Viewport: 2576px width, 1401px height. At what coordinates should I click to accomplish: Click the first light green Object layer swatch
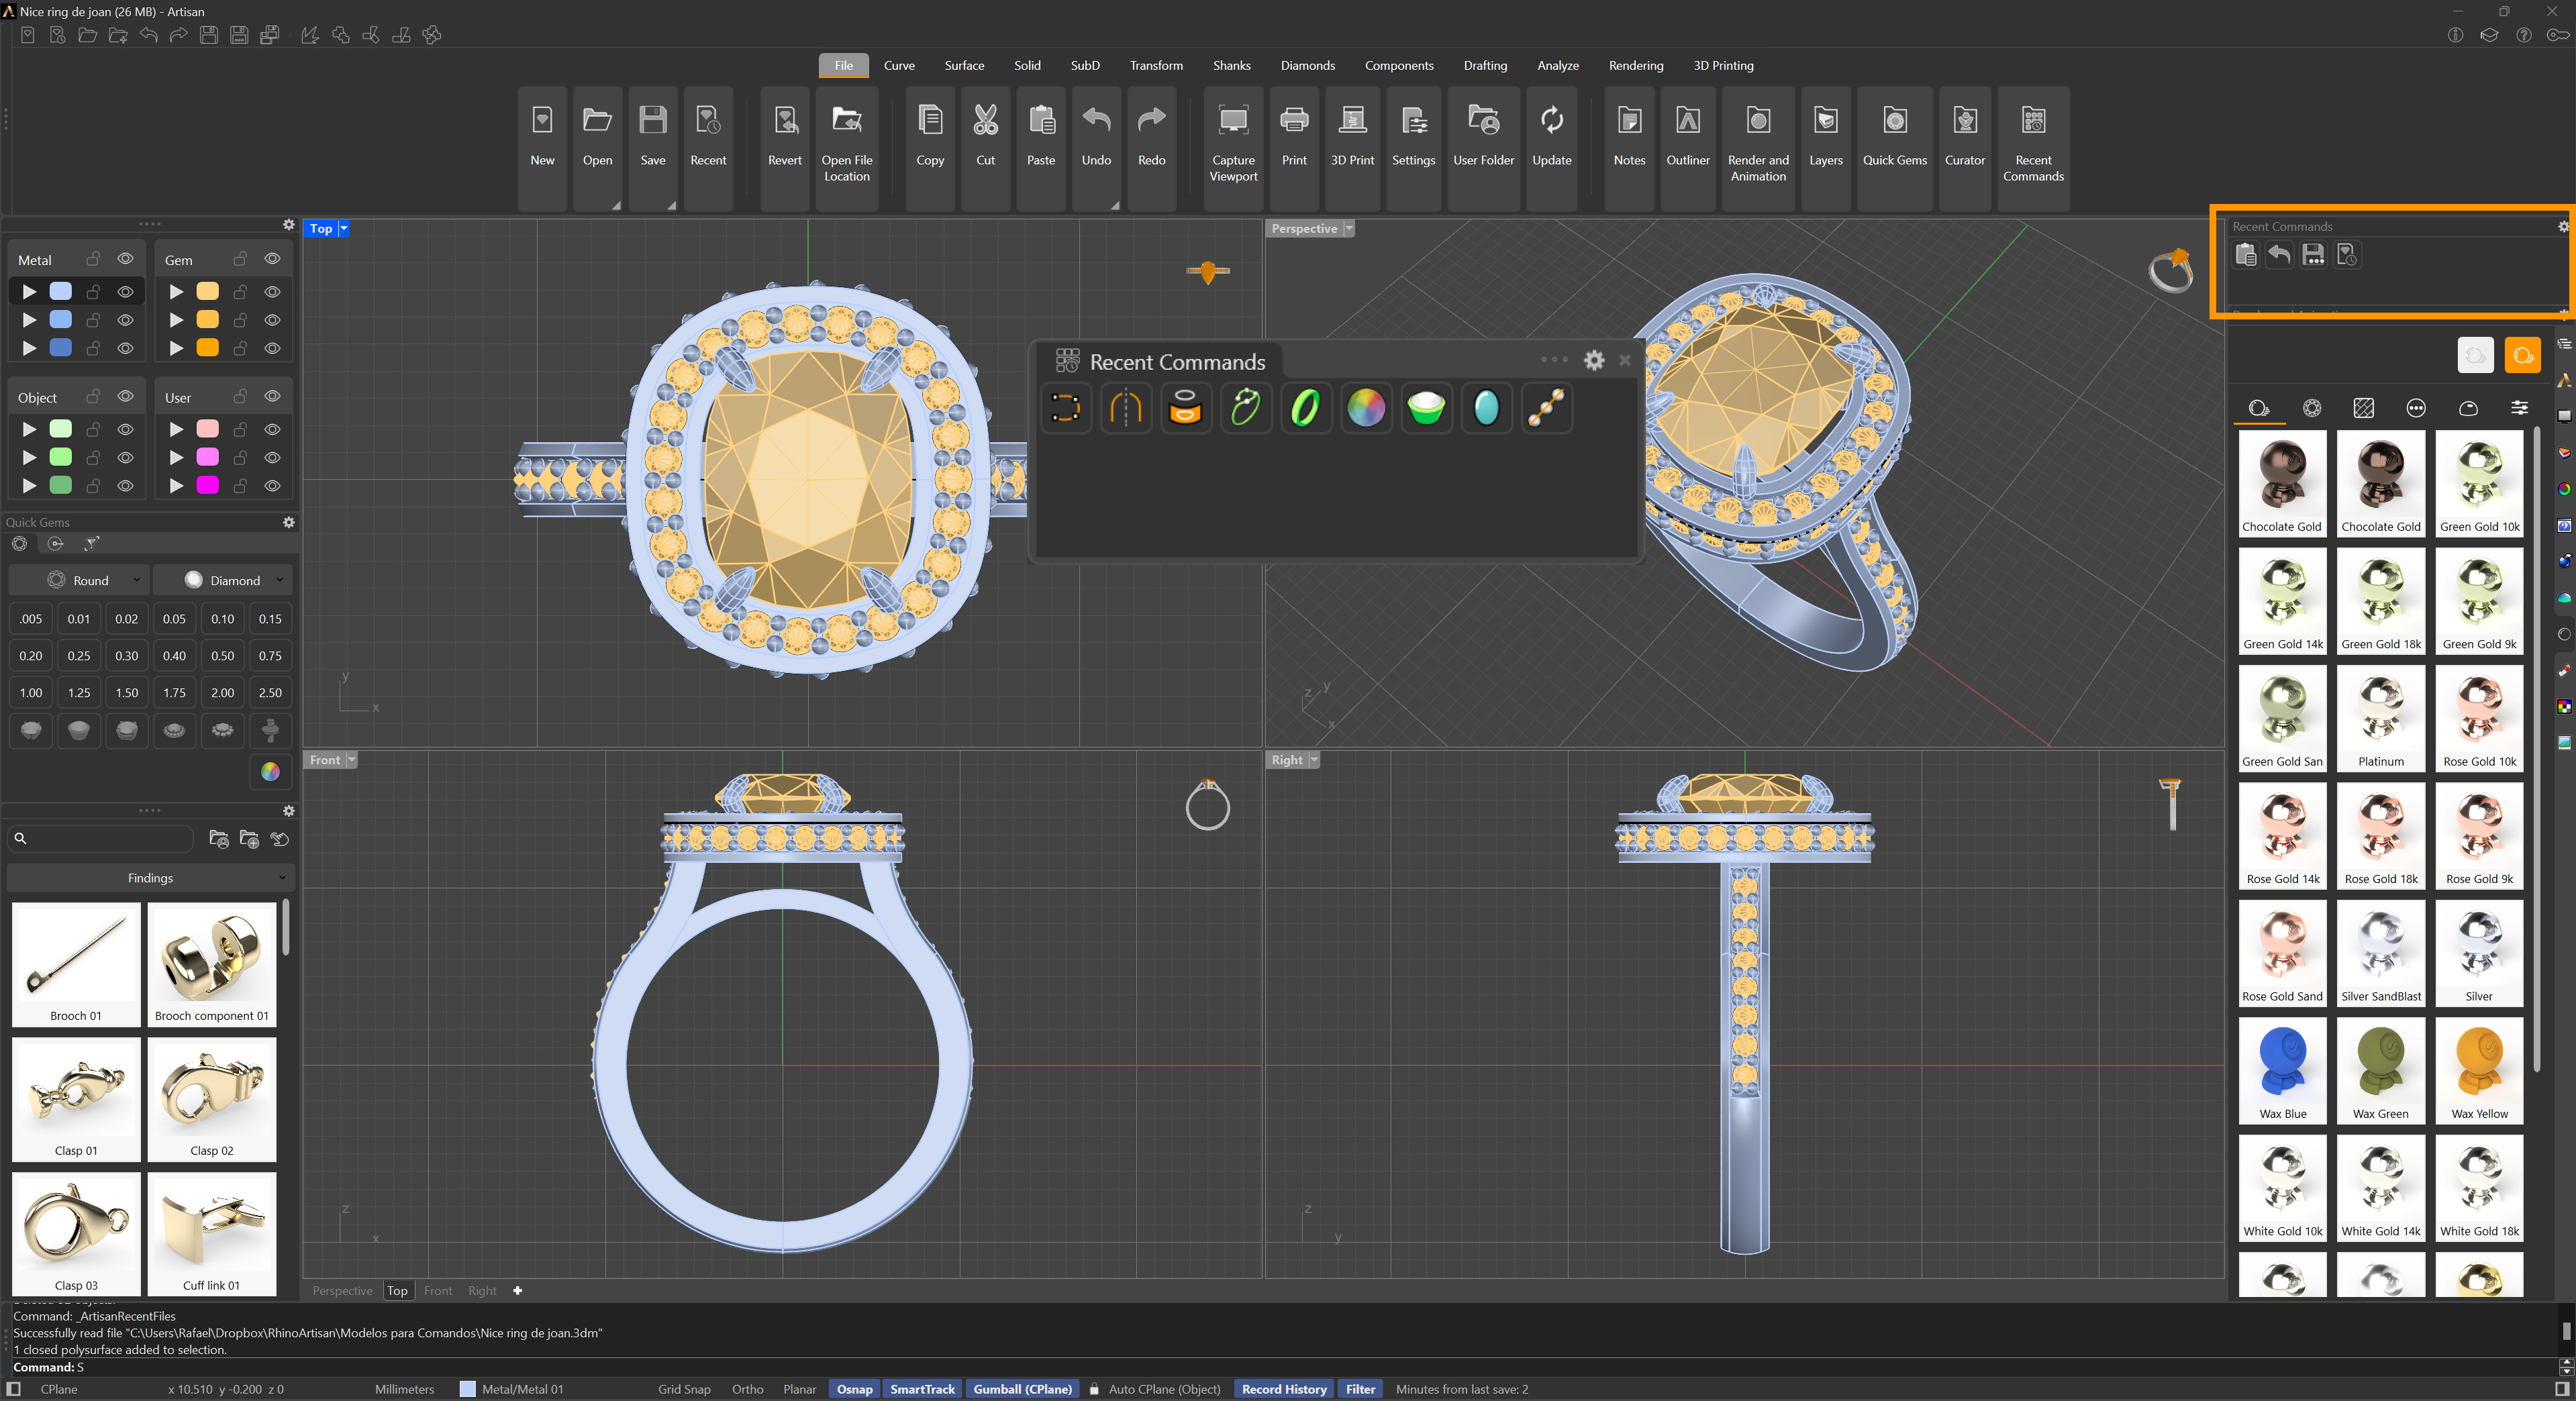click(61, 429)
